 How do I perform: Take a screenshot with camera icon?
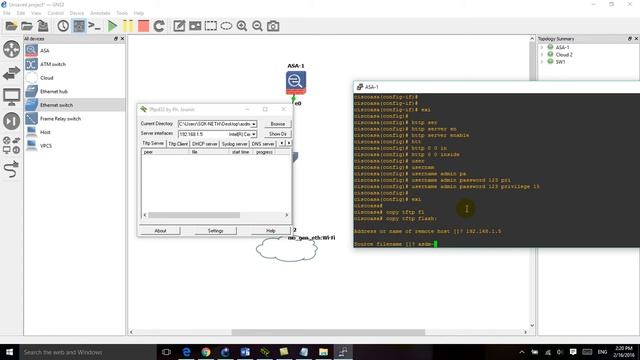[273, 26]
